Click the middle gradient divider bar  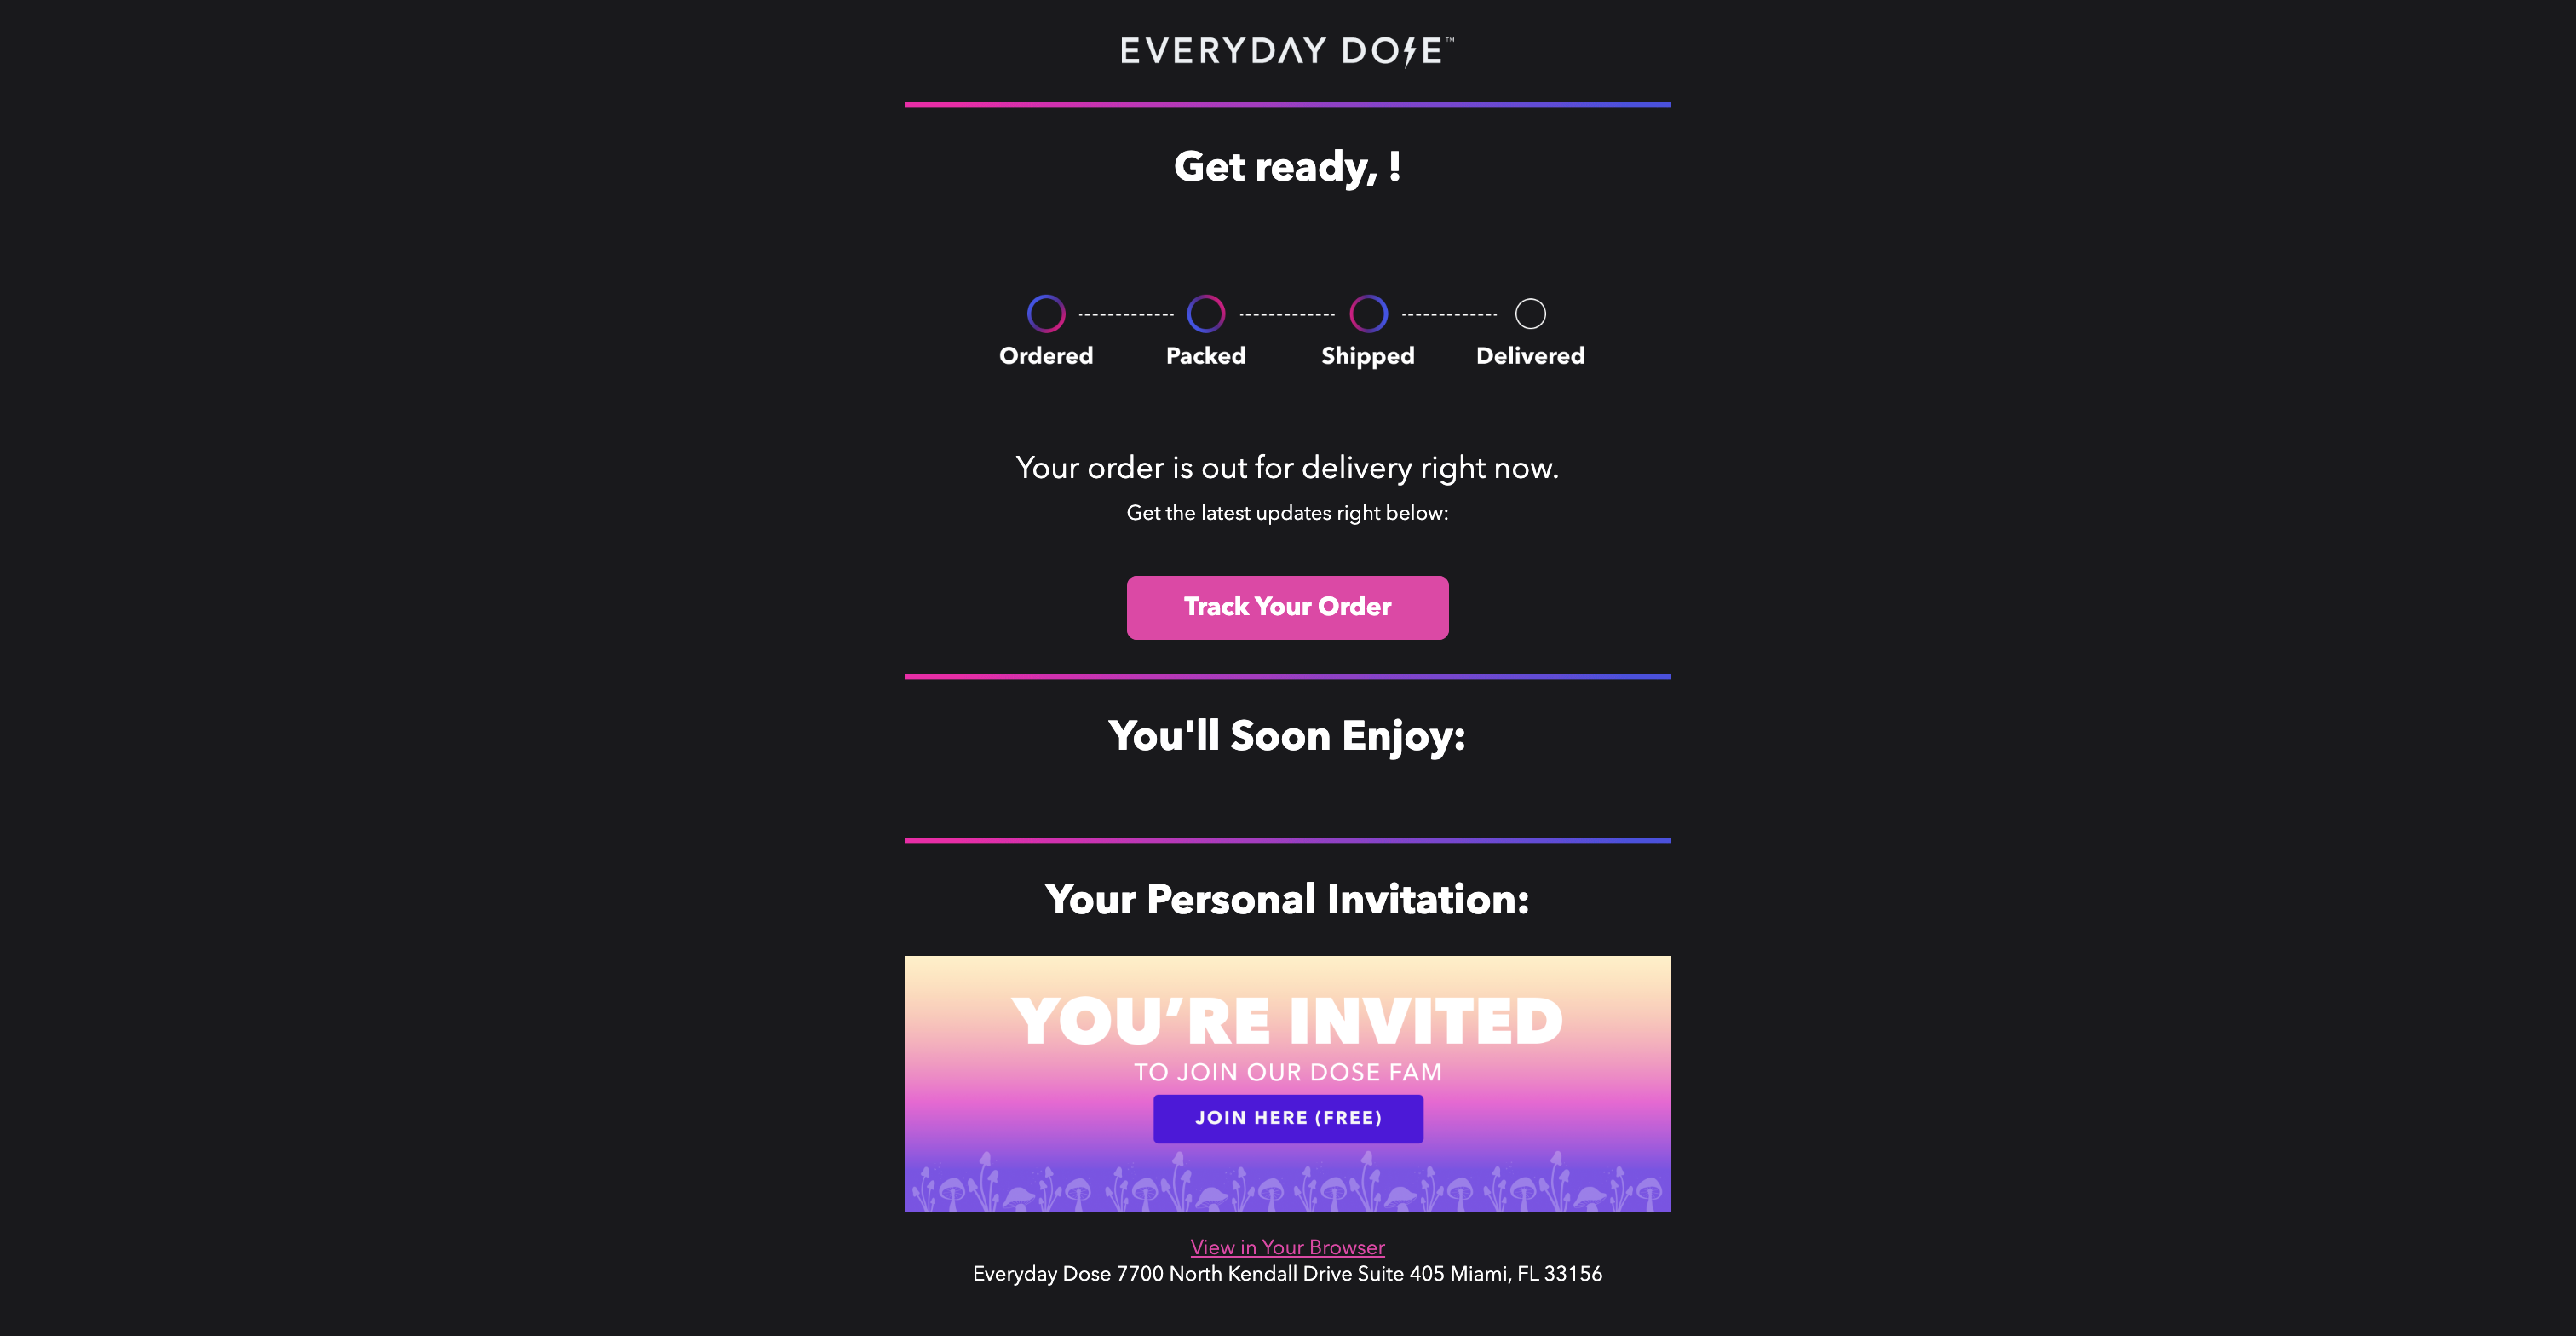tap(1288, 671)
